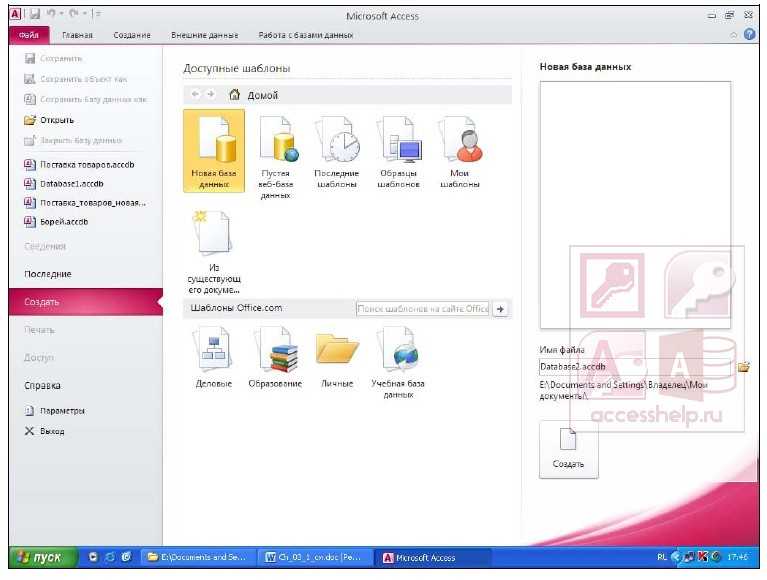This screenshot has height=580, width=767.
Task: Switch to the Главная ribbon tab
Action: pos(77,35)
